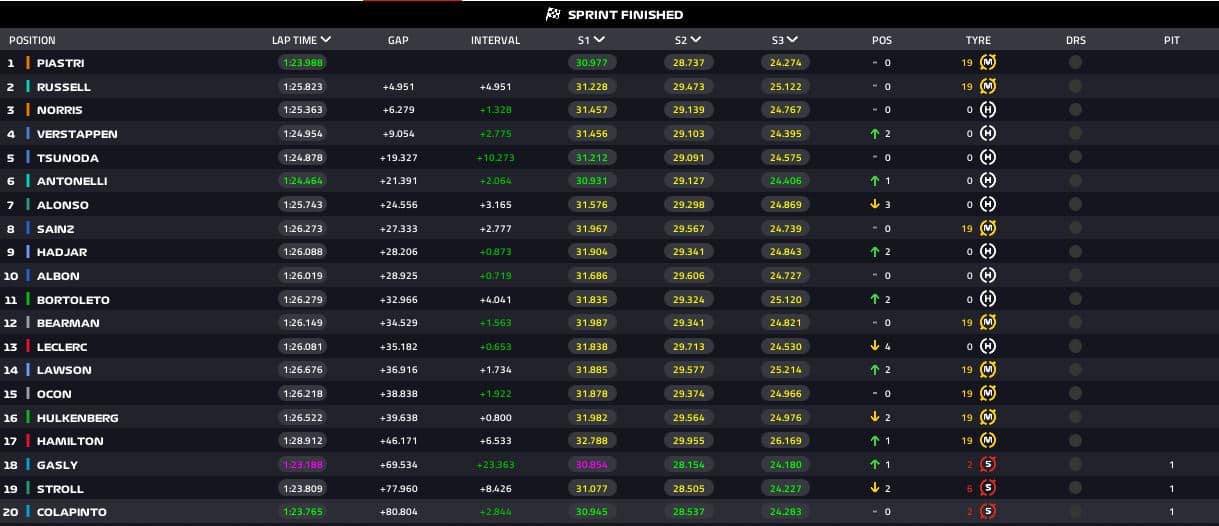1219x526 pixels.
Task: Click Russell's DRS indicator dot
Action: click(1075, 87)
